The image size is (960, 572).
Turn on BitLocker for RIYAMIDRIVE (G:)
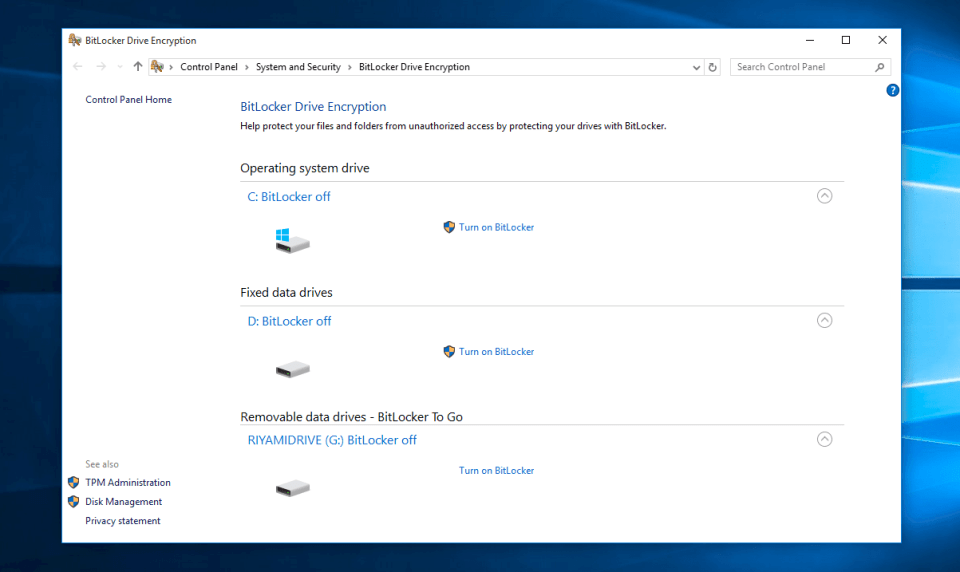pyautogui.click(x=496, y=470)
